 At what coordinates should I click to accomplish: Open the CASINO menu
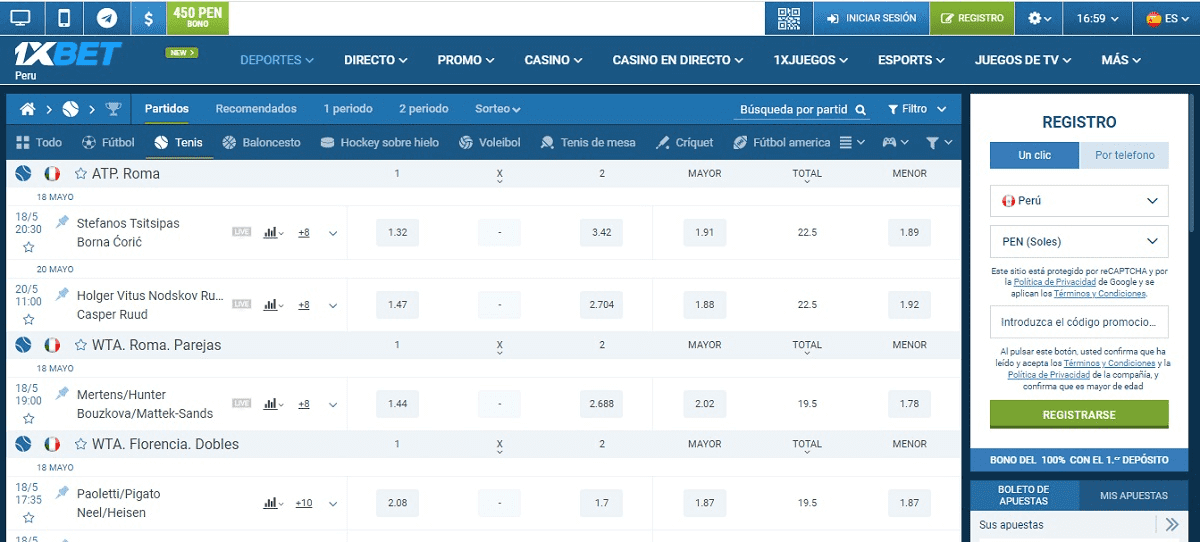[551, 60]
